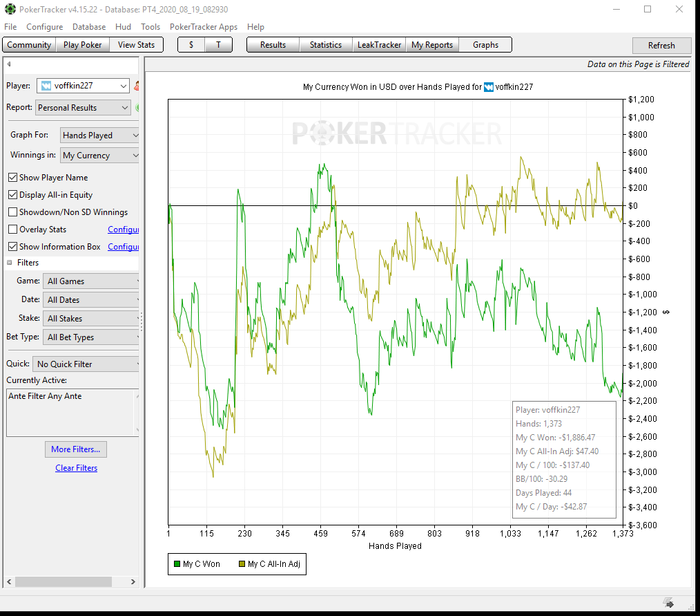The height and width of the screenshot is (616, 700).
Task: Open the Database menu
Action: [89, 27]
